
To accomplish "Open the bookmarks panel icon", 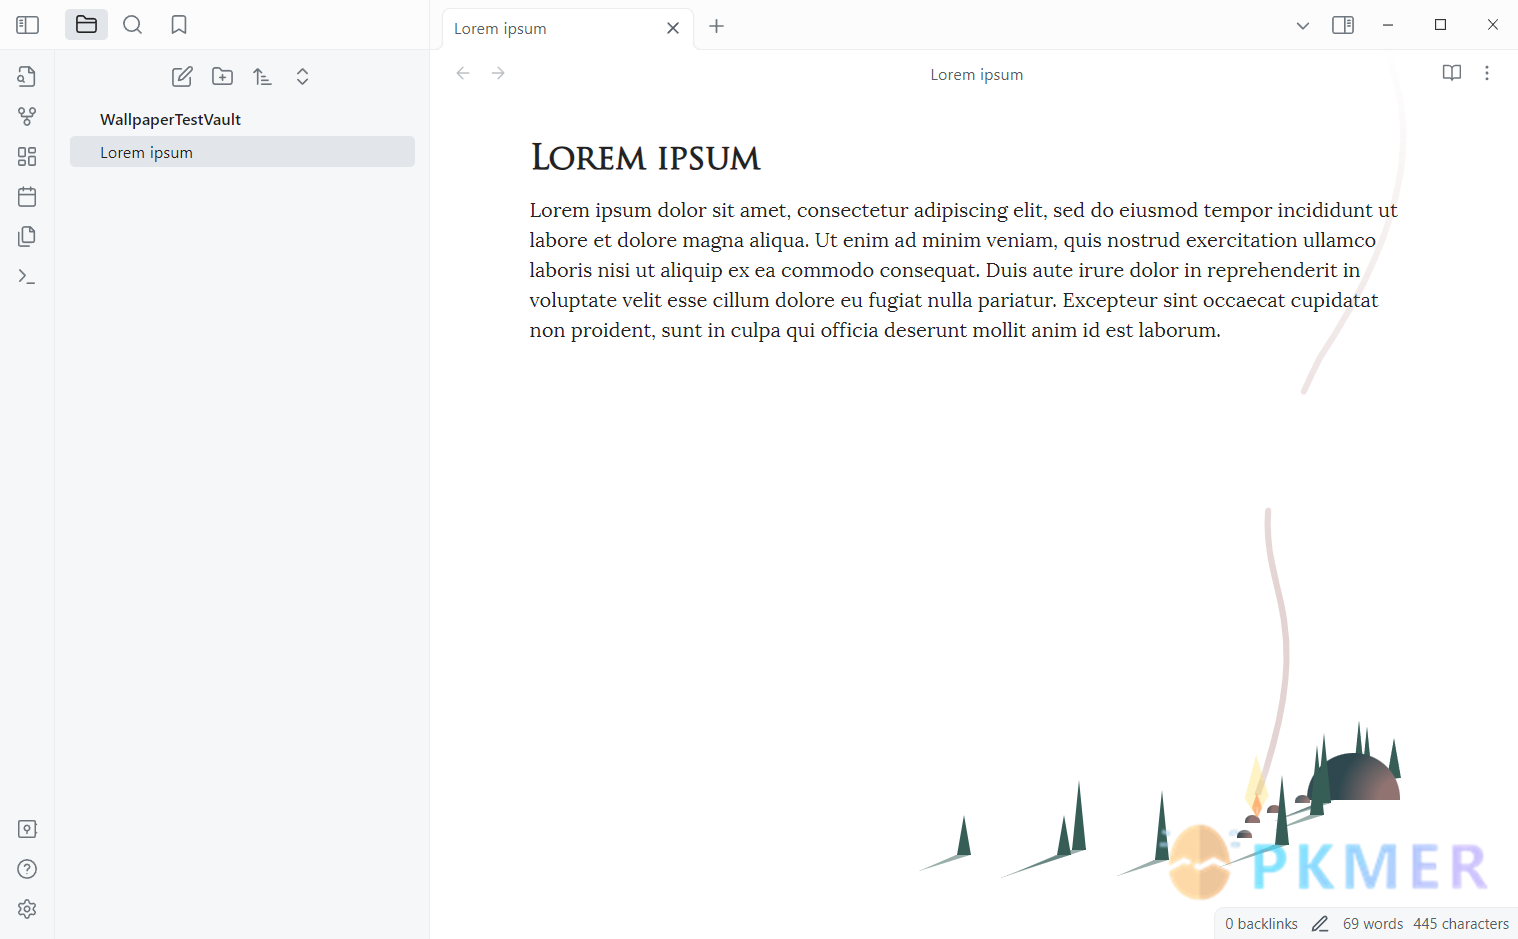I will (x=179, y=25).
